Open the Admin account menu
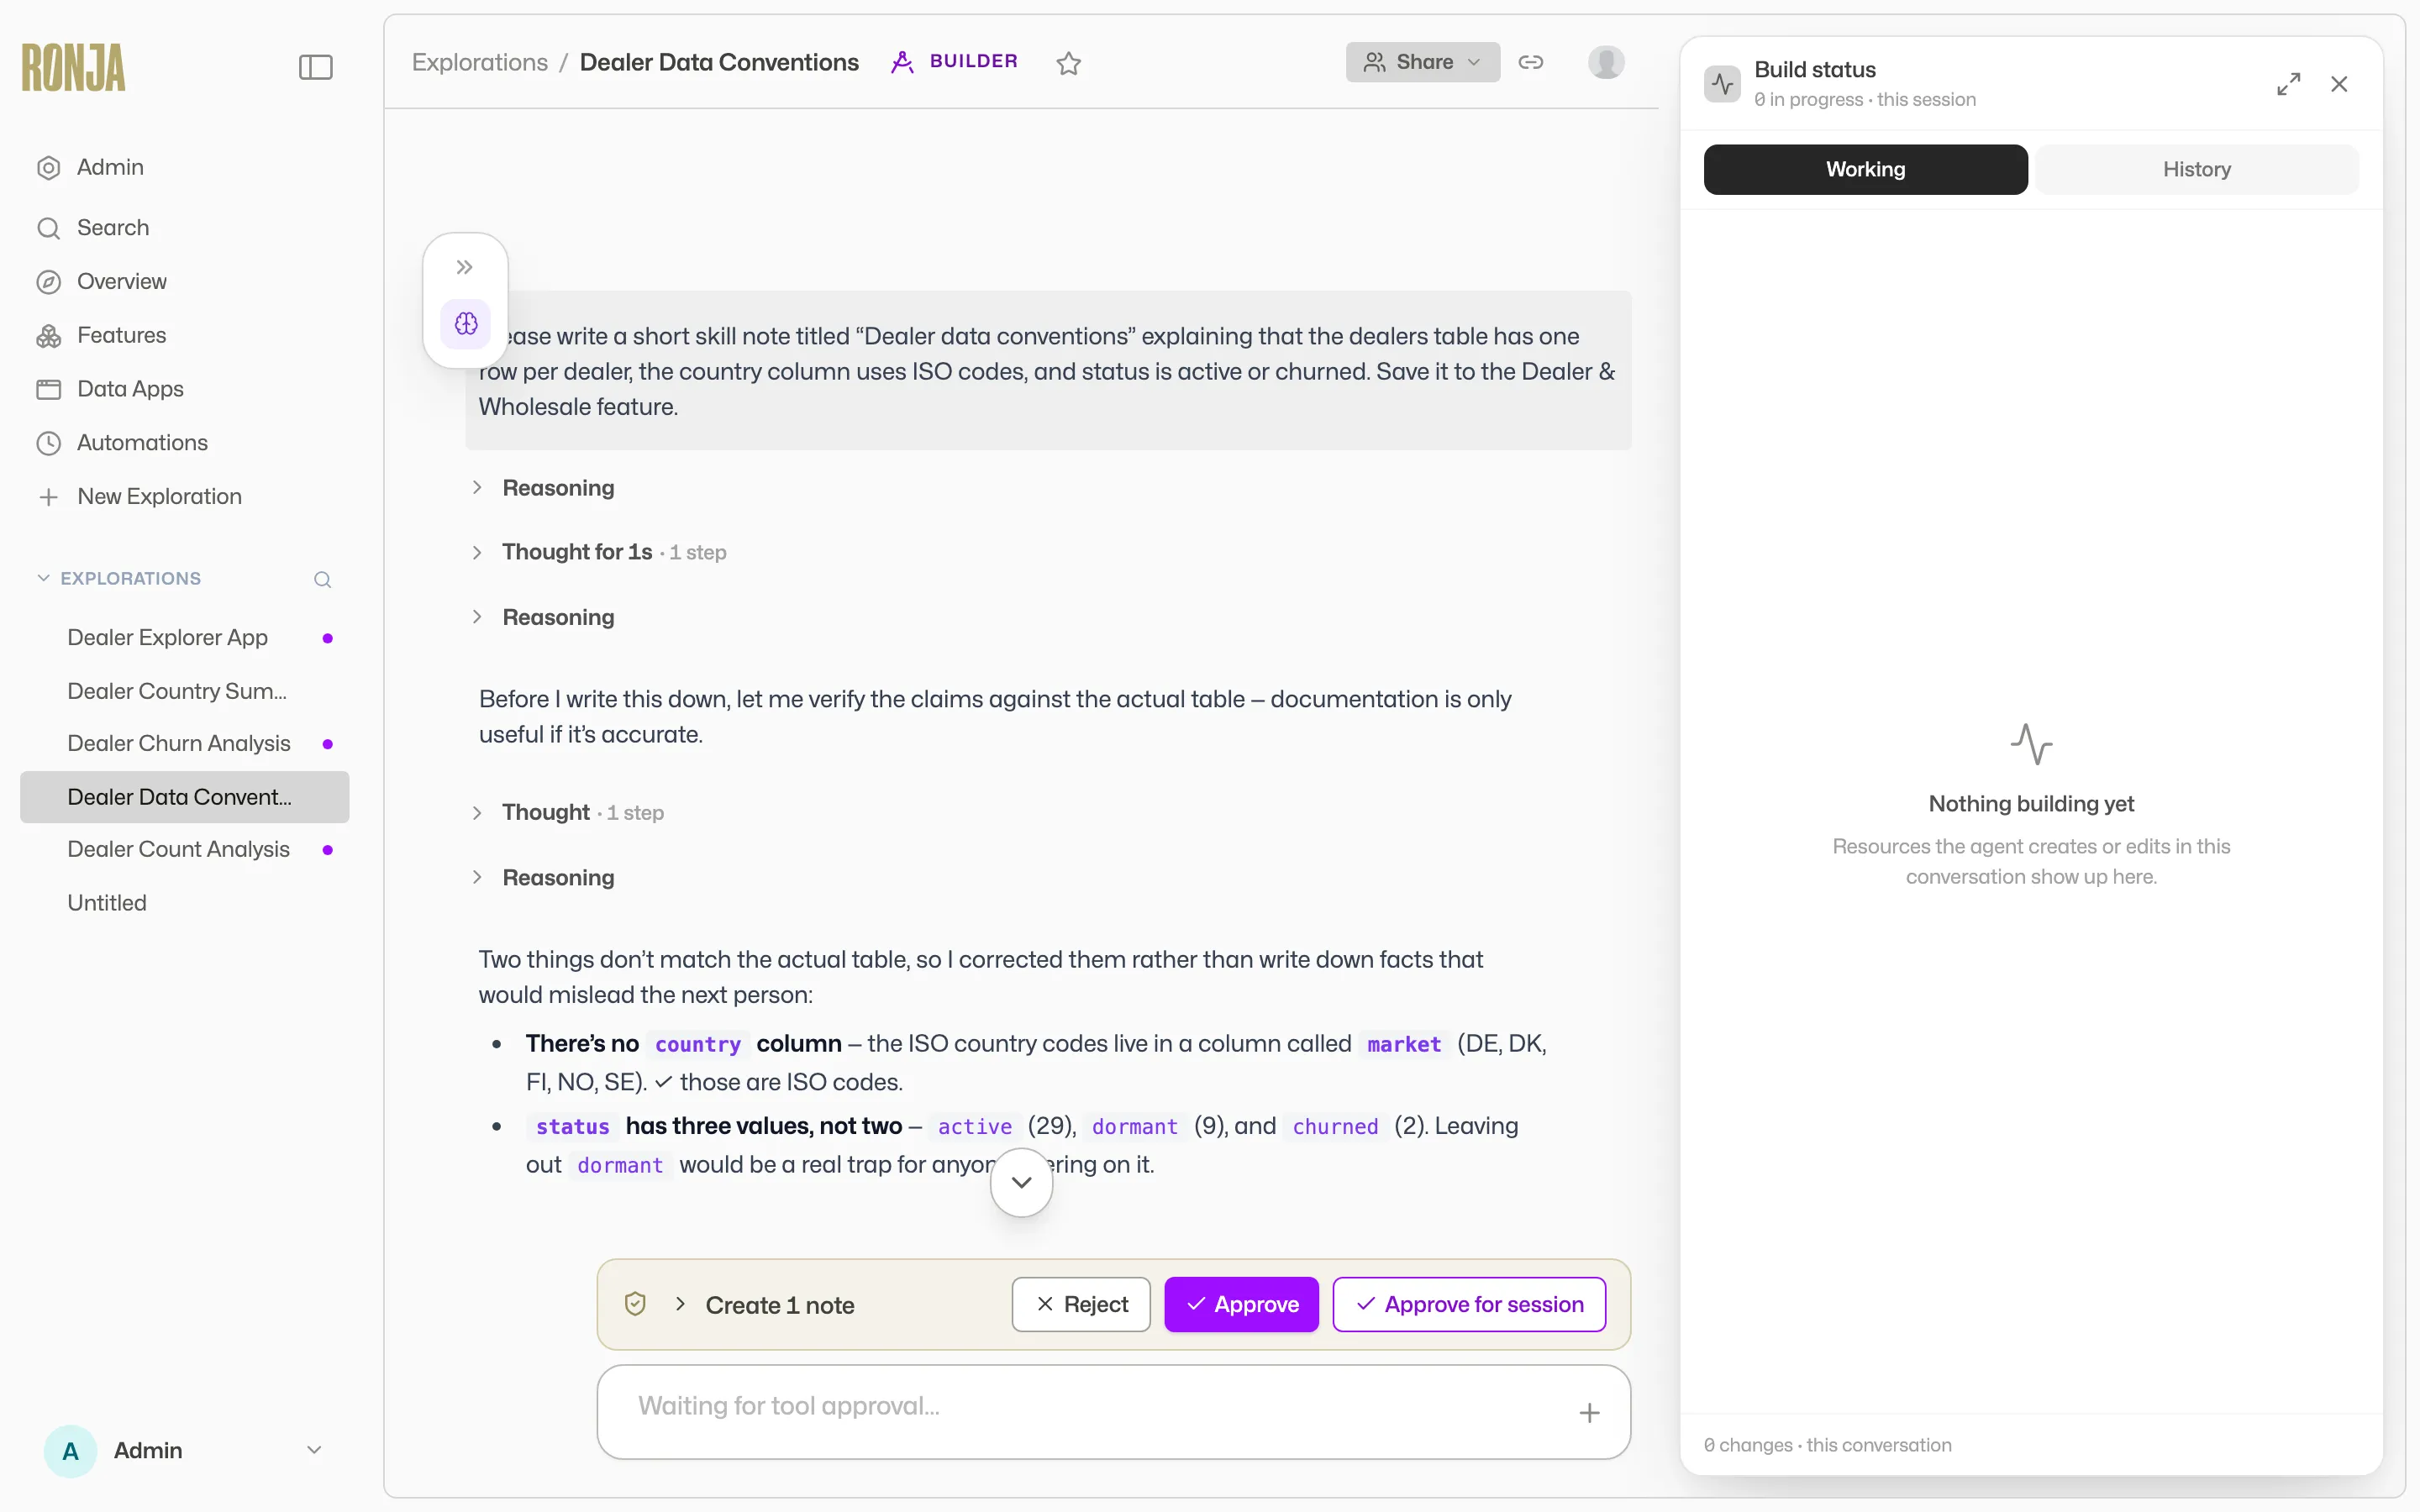 point(185,1450)
